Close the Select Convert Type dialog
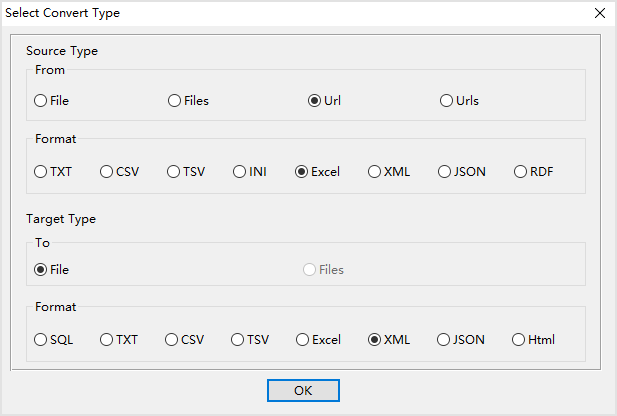Image resolution: width=617 pixels, height=416 pixels. tap(599, 13)
